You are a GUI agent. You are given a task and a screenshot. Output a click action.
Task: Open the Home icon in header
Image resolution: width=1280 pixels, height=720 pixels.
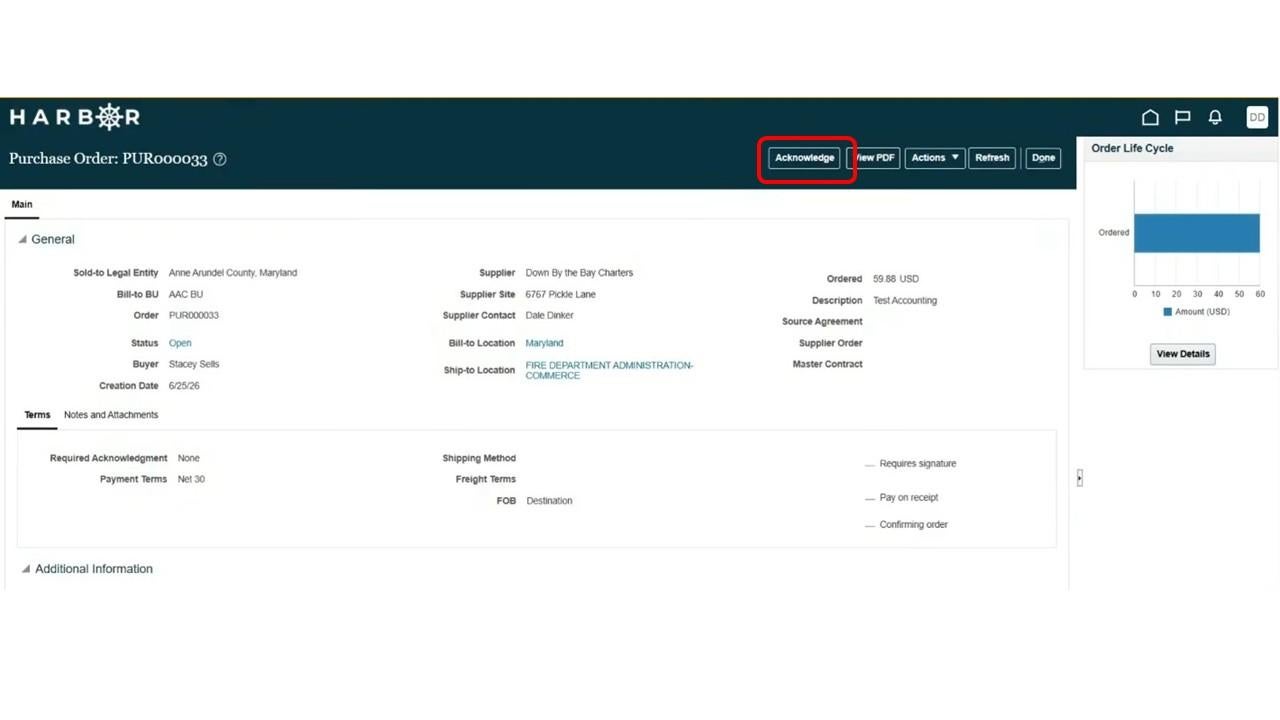click(1150, 117)
